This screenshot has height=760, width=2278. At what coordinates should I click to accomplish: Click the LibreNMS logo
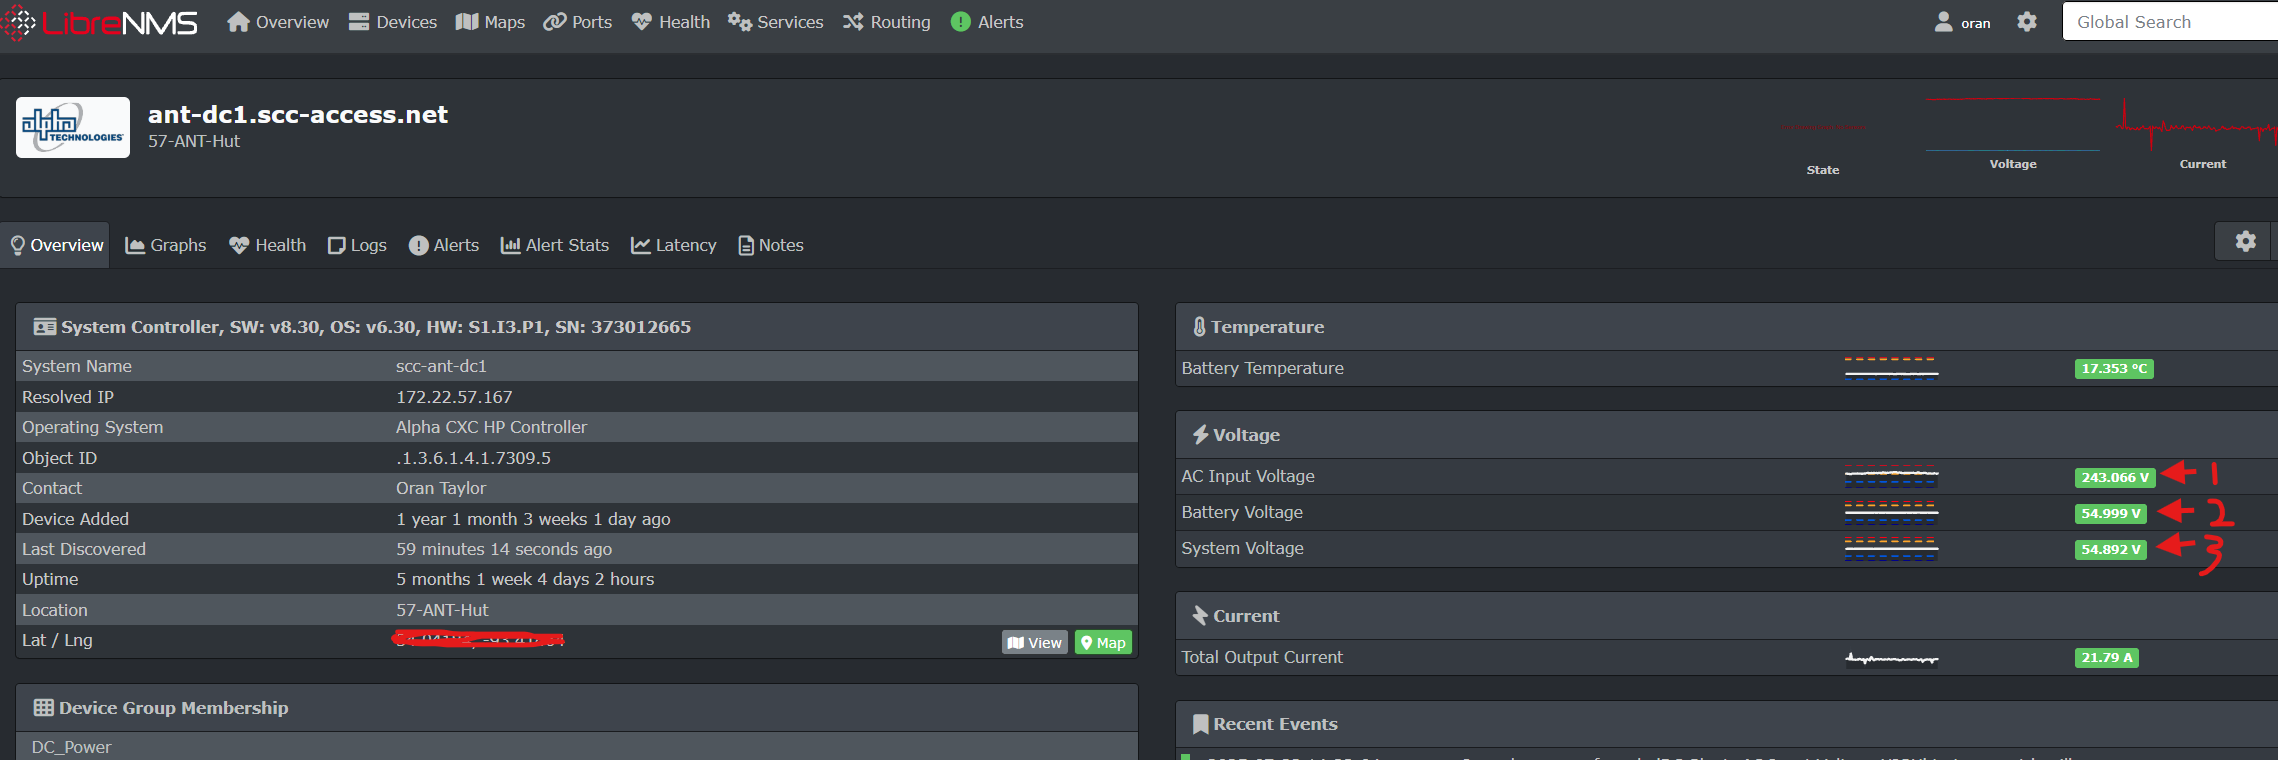(100, 22)
